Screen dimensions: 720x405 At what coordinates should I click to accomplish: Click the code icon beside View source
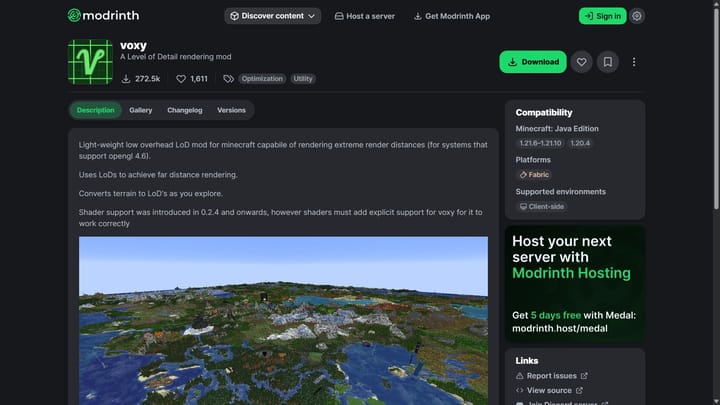(519, 390)
